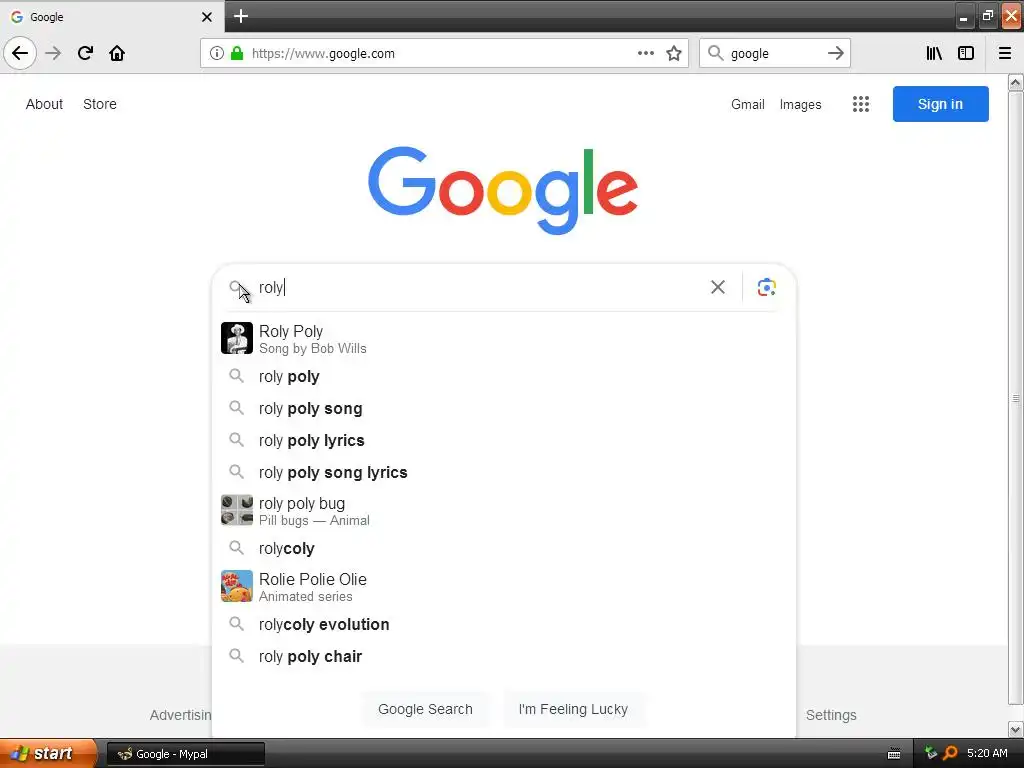Close the Google tab
The width and height of the screenshot is (1024, 768).
(206, 17)
